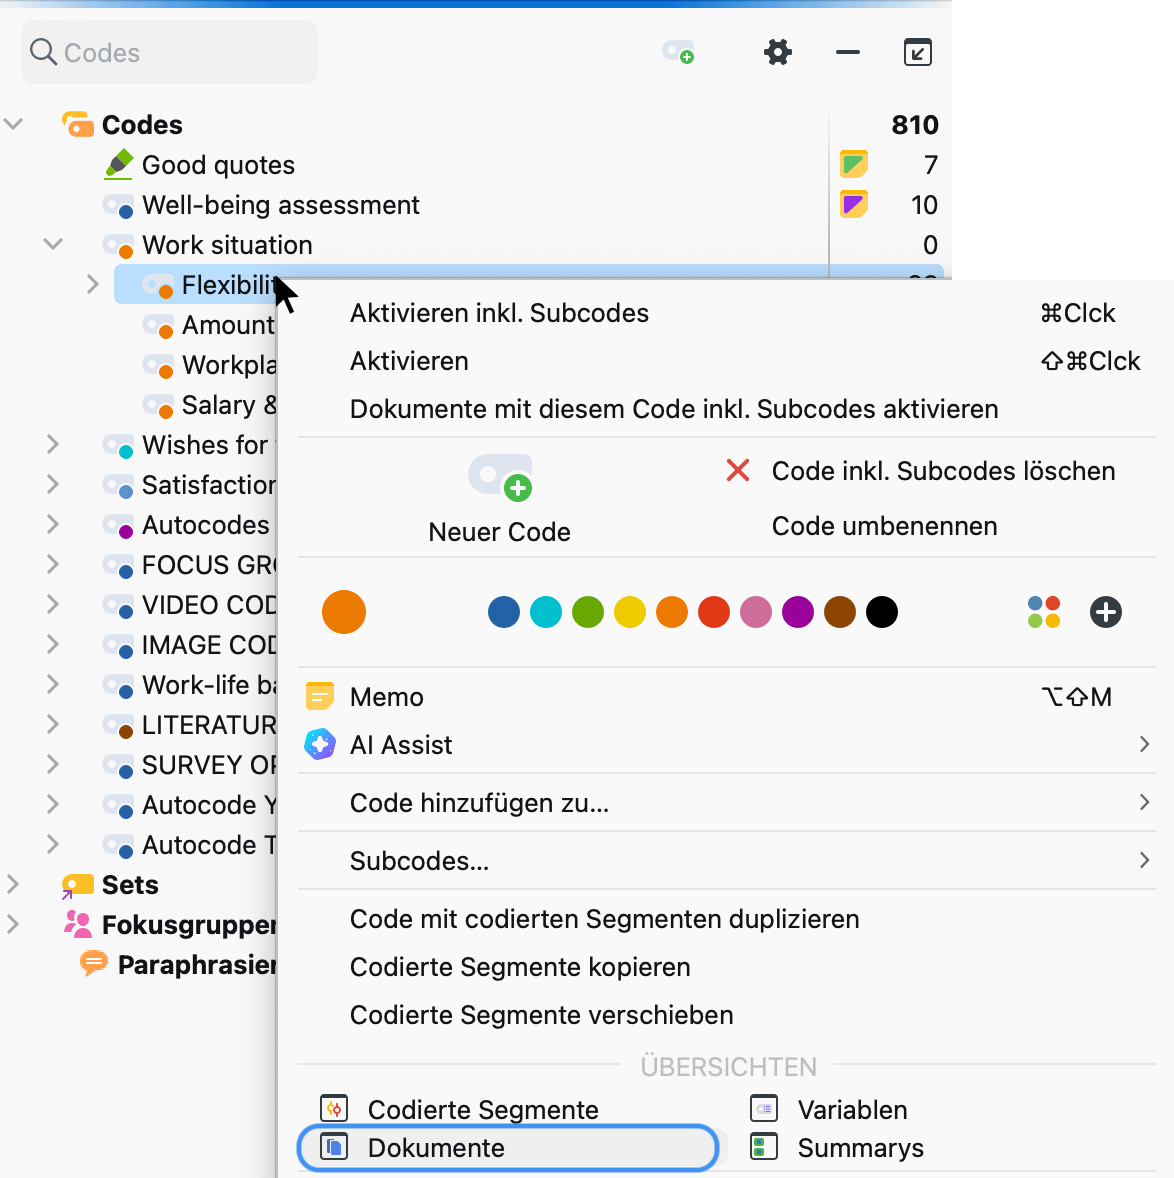Expand the Satisfaction code
Viewport: 1174px width, 1178px height.
[53, 485]
